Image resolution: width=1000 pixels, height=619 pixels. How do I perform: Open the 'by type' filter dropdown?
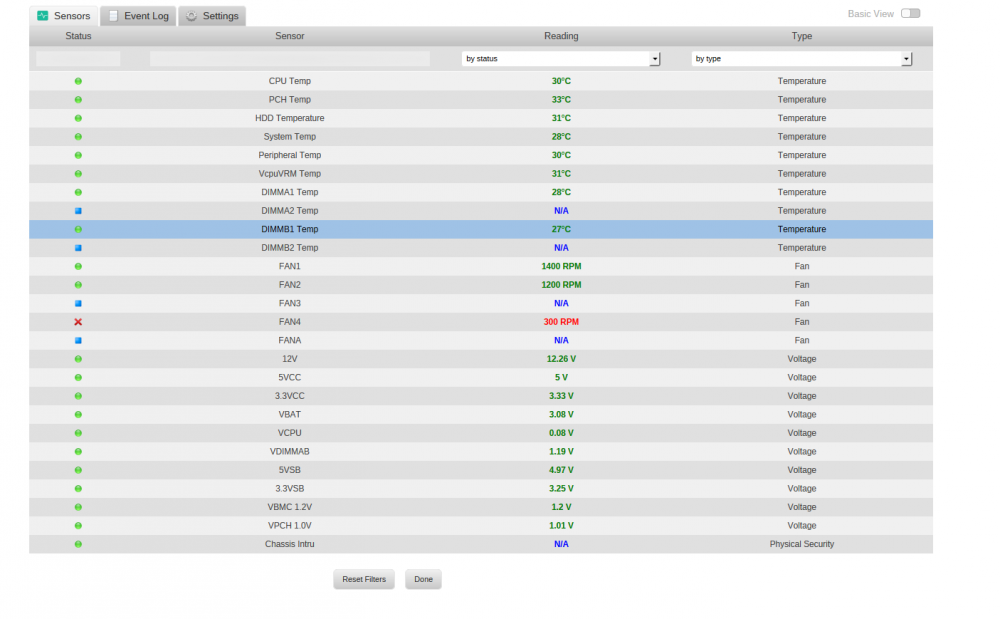point(802,59)
